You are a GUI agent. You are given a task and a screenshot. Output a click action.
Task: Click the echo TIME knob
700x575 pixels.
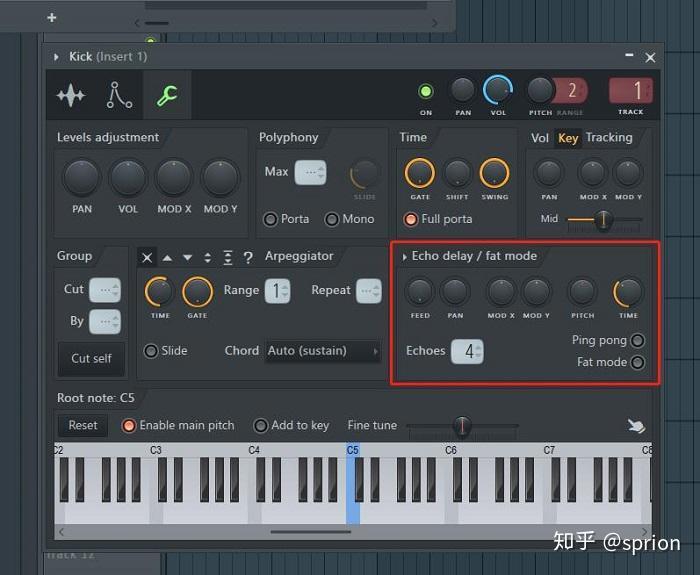[628, 292]
